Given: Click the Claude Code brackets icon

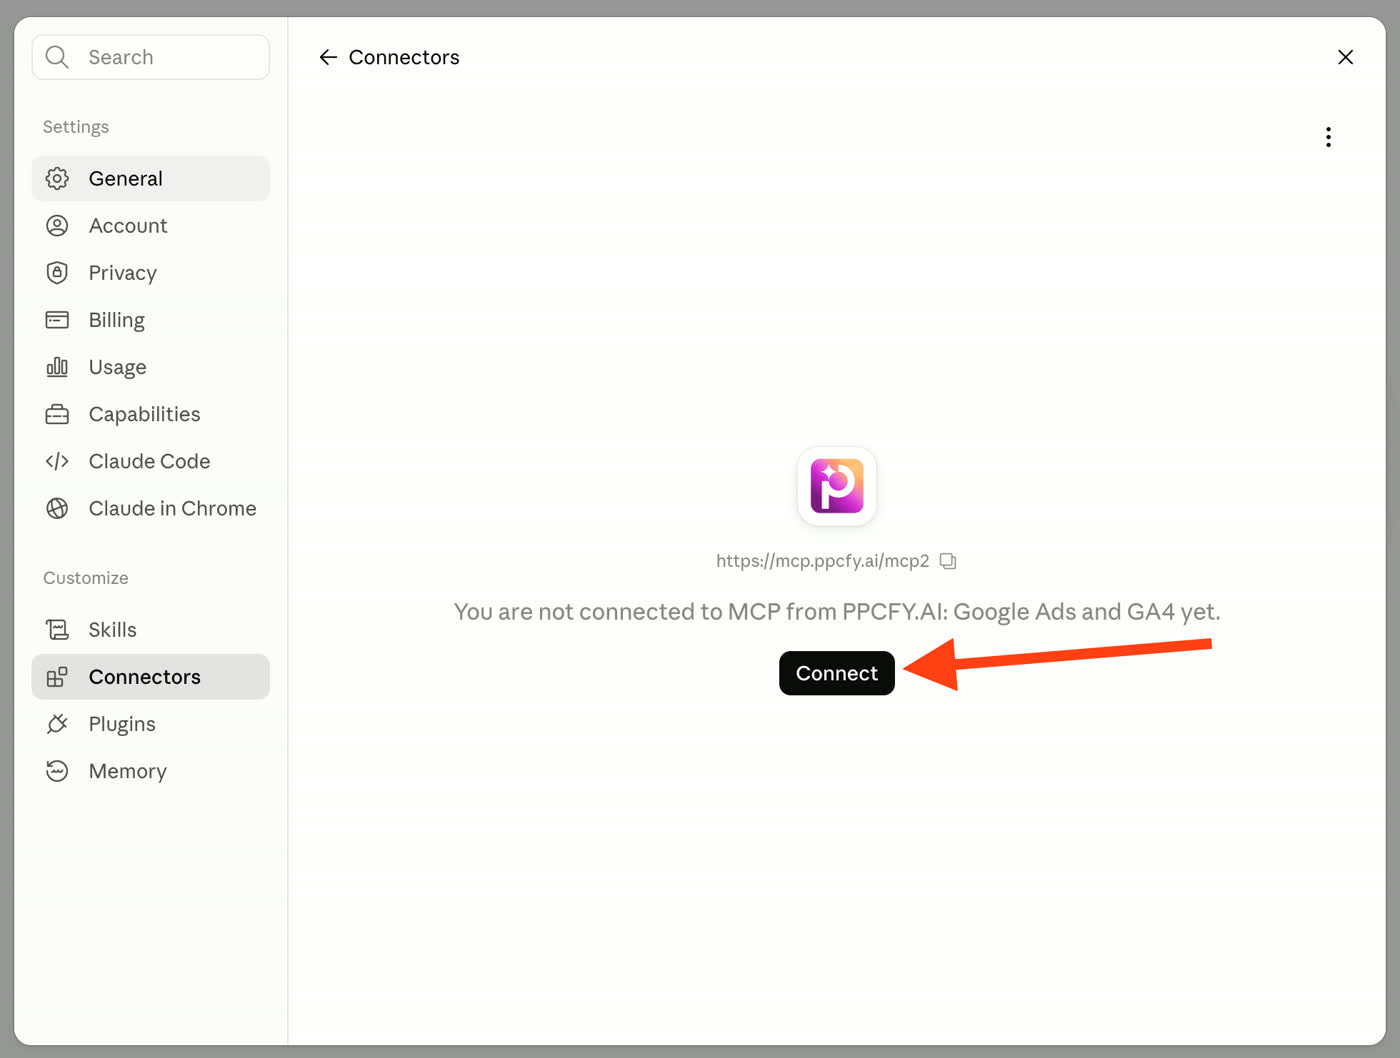Looking at the screenshot, I should [57, 460].
